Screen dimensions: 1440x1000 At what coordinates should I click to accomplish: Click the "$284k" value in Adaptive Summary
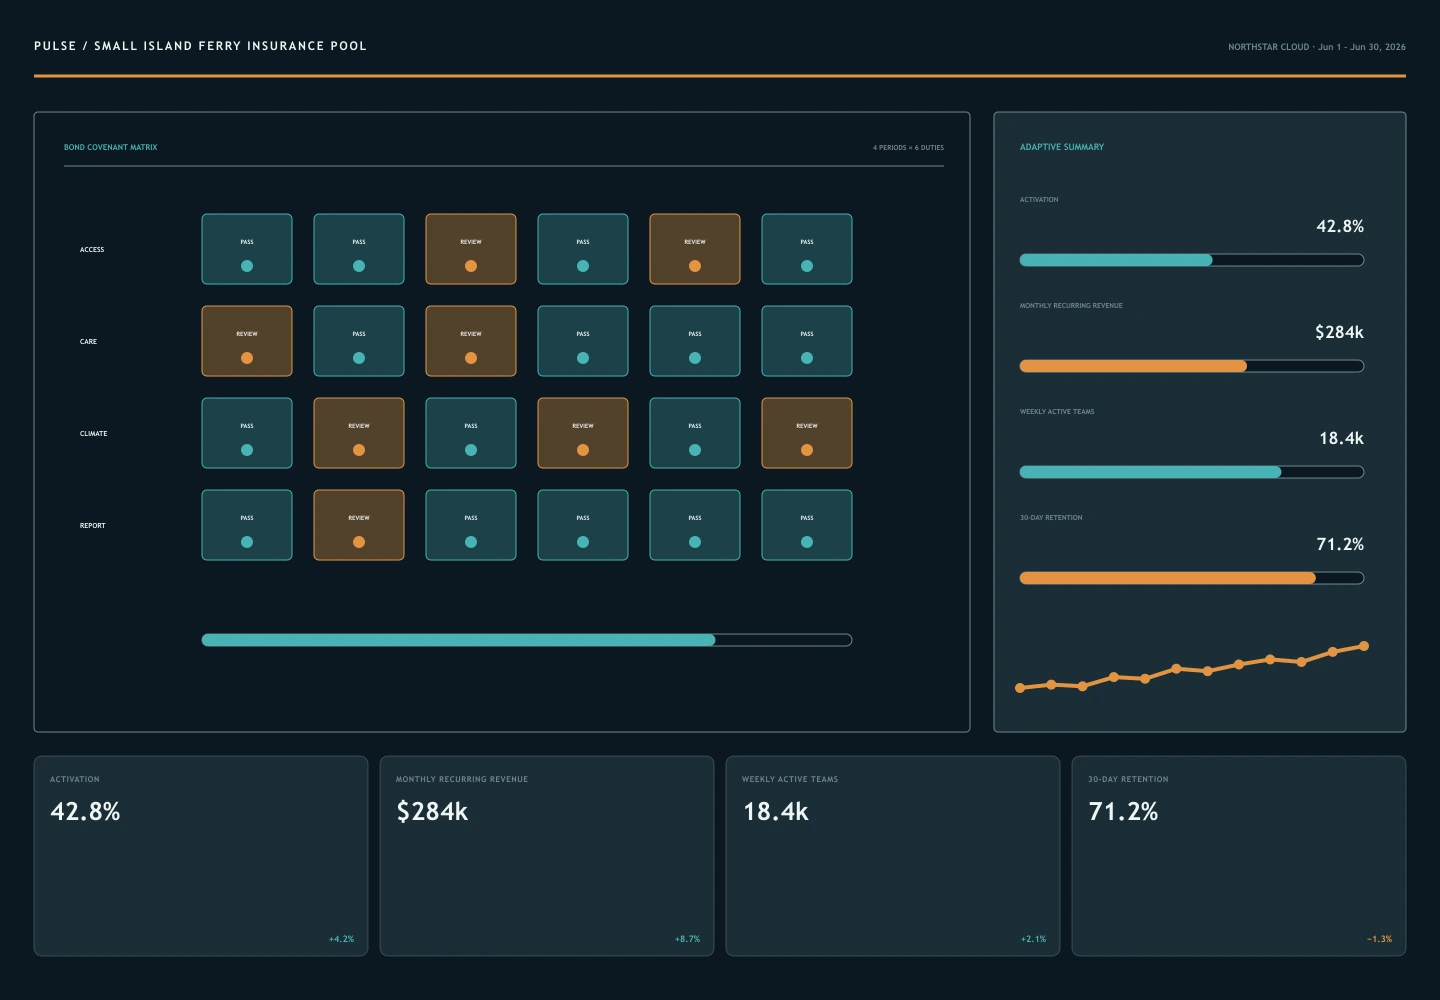tap(1339, 332)
